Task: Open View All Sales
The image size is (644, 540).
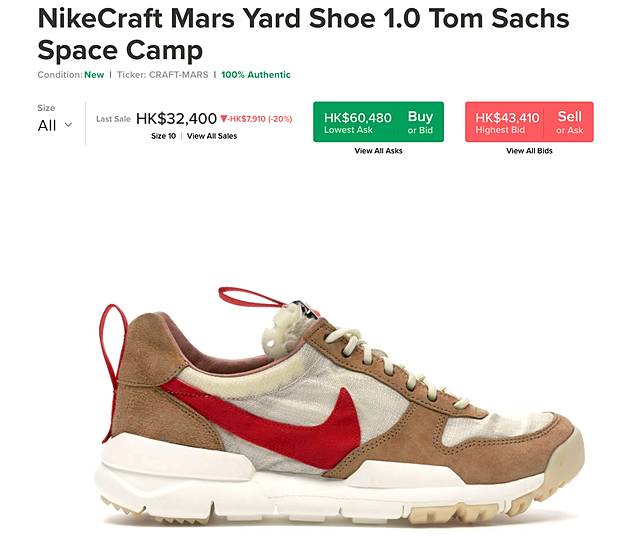Action: point(212,136)
